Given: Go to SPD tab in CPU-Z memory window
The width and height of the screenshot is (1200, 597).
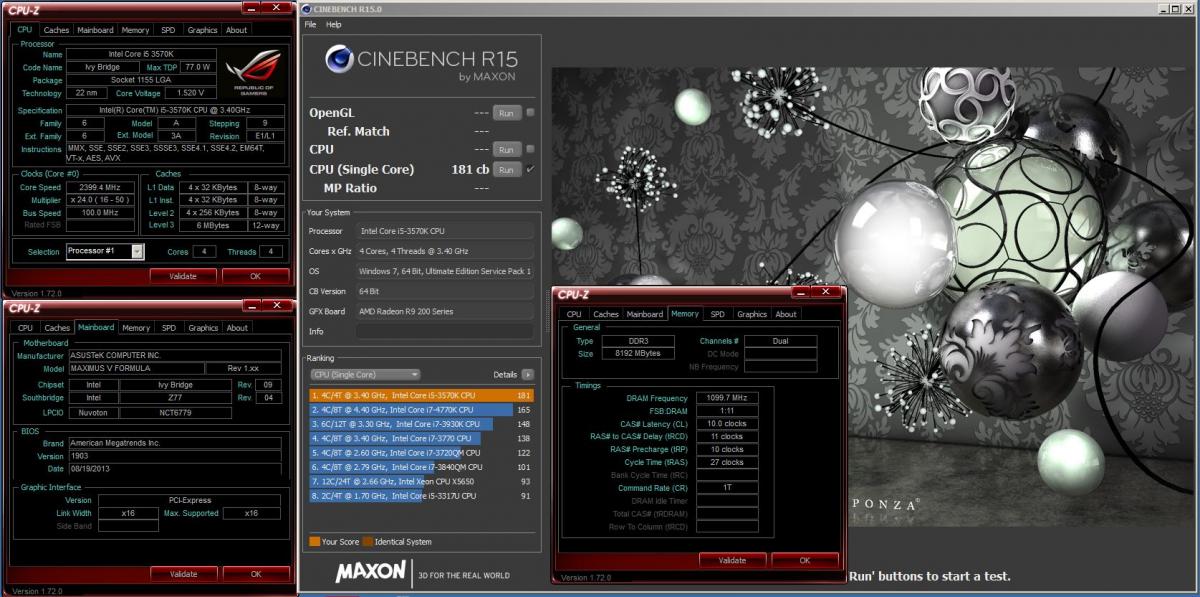Looking at the screenshot, I should pyautogui.click(x=718, y=314).
